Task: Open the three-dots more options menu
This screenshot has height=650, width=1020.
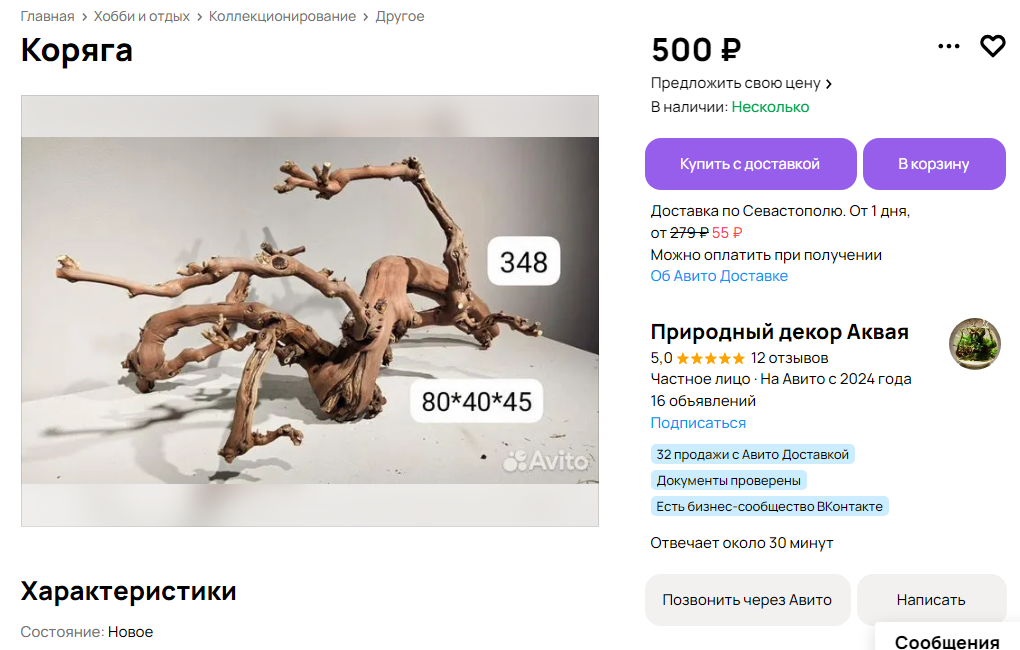Action: coord(948,46)
